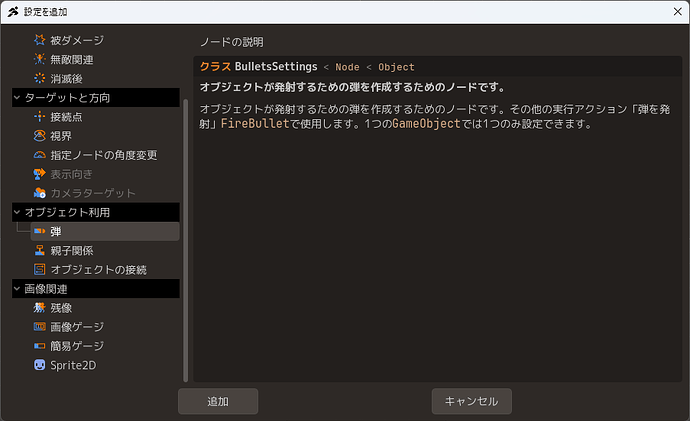Click the 画像関連 category header
Image resolution: width=690 pixels, height=421 pixels.
point(96,289)
